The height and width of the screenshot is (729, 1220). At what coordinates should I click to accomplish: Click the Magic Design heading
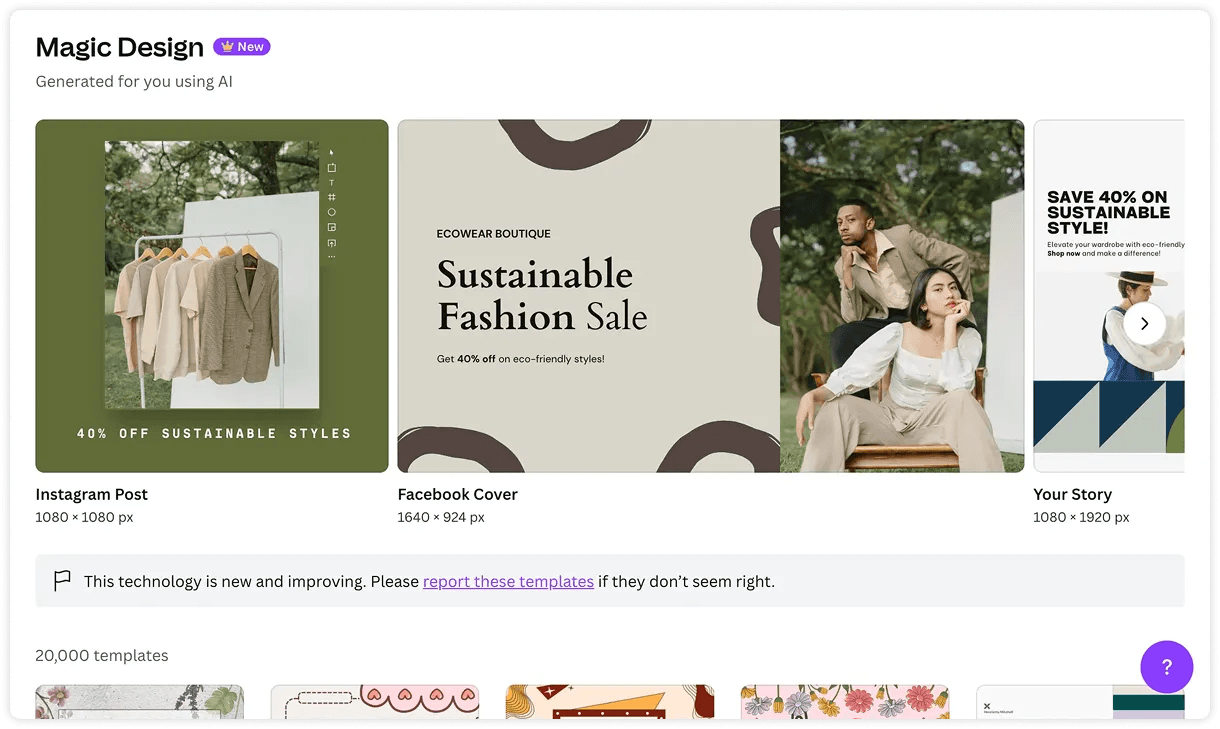tap(120, 47)
